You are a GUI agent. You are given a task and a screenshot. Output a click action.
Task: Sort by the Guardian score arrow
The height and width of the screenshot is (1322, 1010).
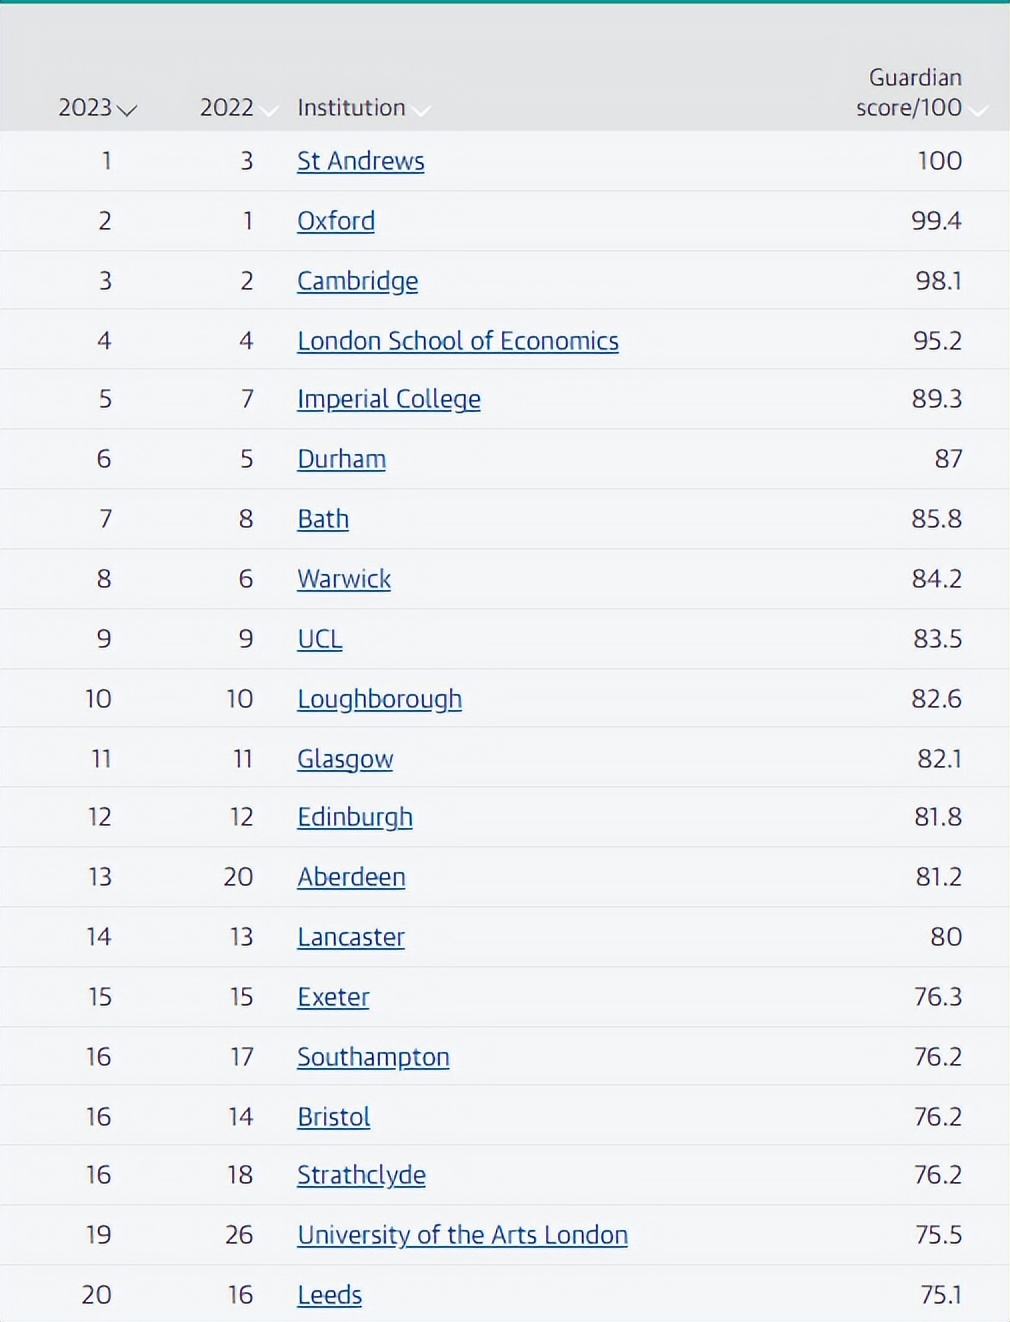click(x=977, y=110)
